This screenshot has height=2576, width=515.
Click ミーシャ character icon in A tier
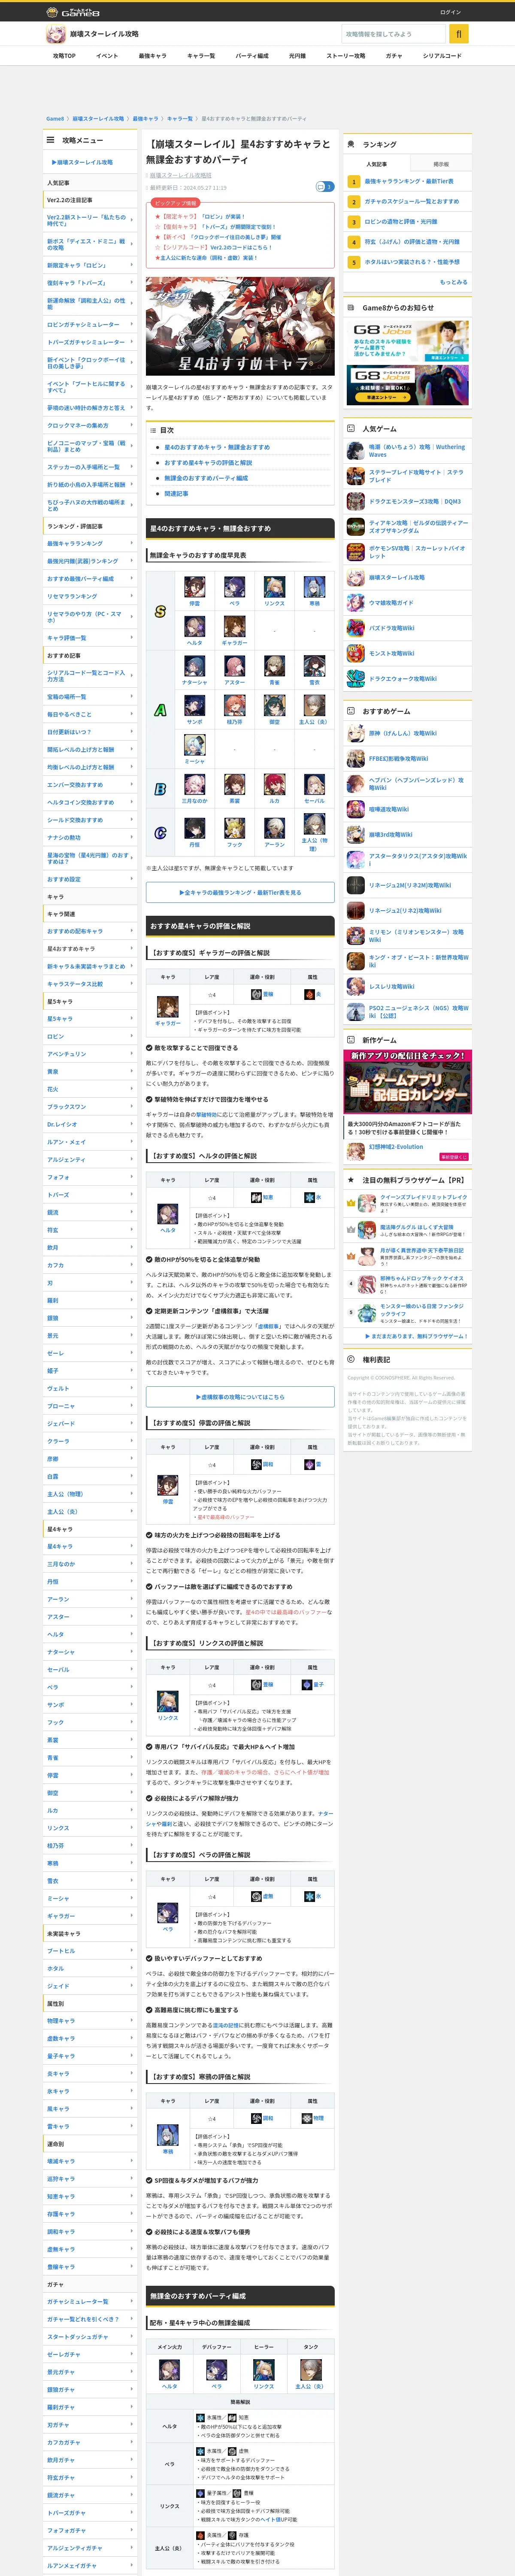pos(194,744)
